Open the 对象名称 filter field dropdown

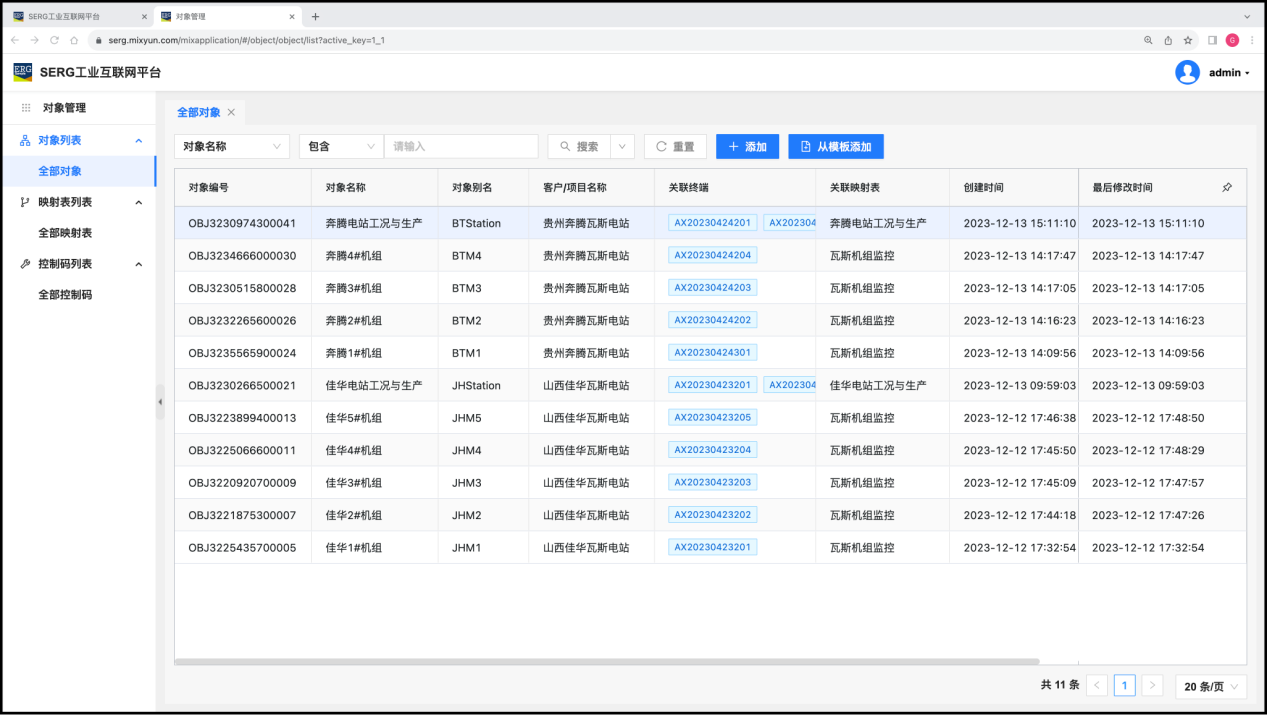(232, 147)
